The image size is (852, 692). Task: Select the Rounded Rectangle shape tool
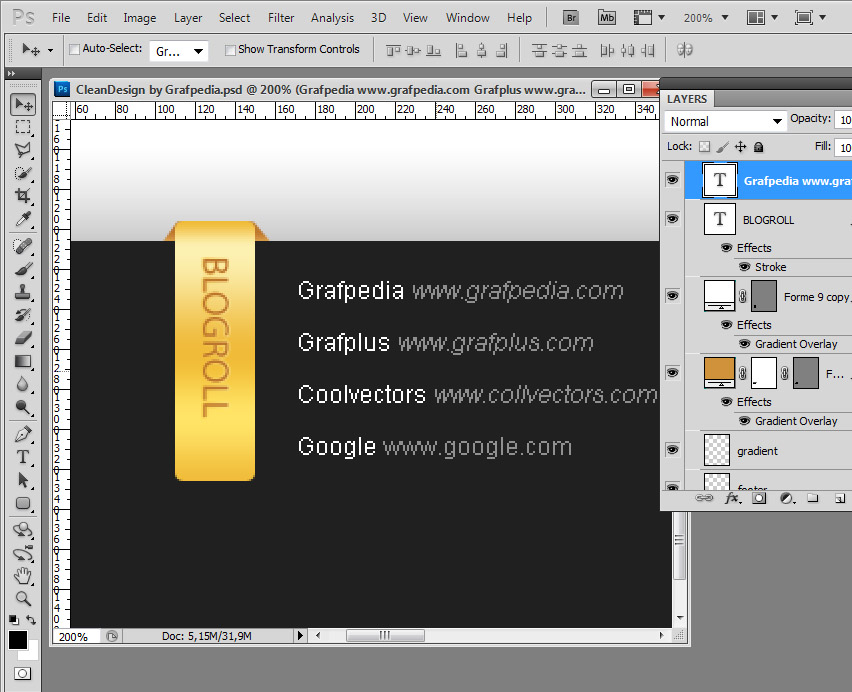[23, 503]
